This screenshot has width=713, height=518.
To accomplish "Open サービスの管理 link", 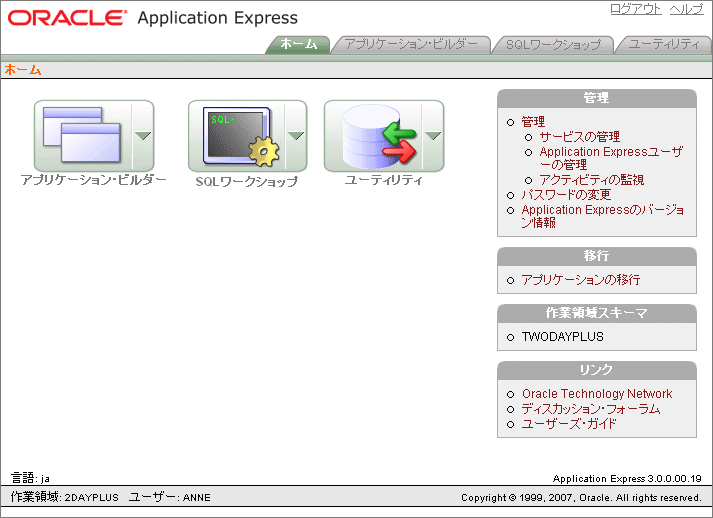I will [579, 137].
